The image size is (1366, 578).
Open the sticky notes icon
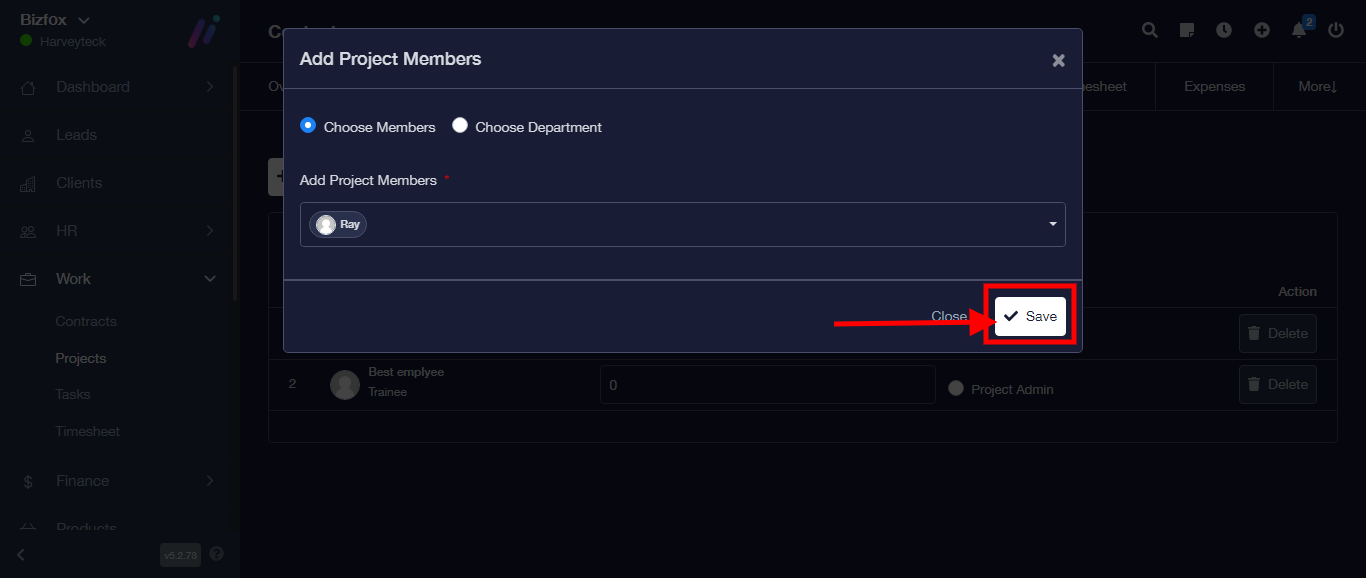point(1187,30)
